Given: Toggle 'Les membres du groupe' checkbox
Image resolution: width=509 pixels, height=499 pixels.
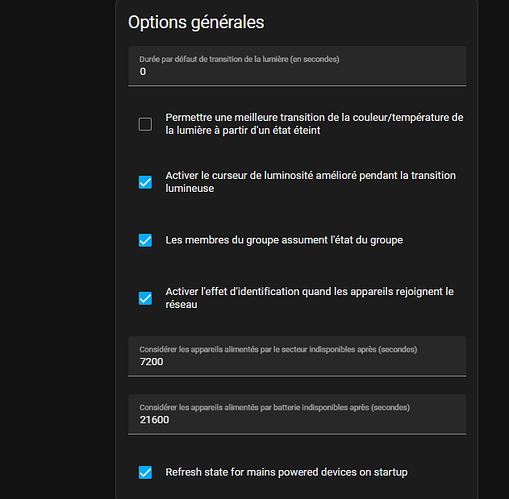Looking at the screenshot, I should [145, 240].
